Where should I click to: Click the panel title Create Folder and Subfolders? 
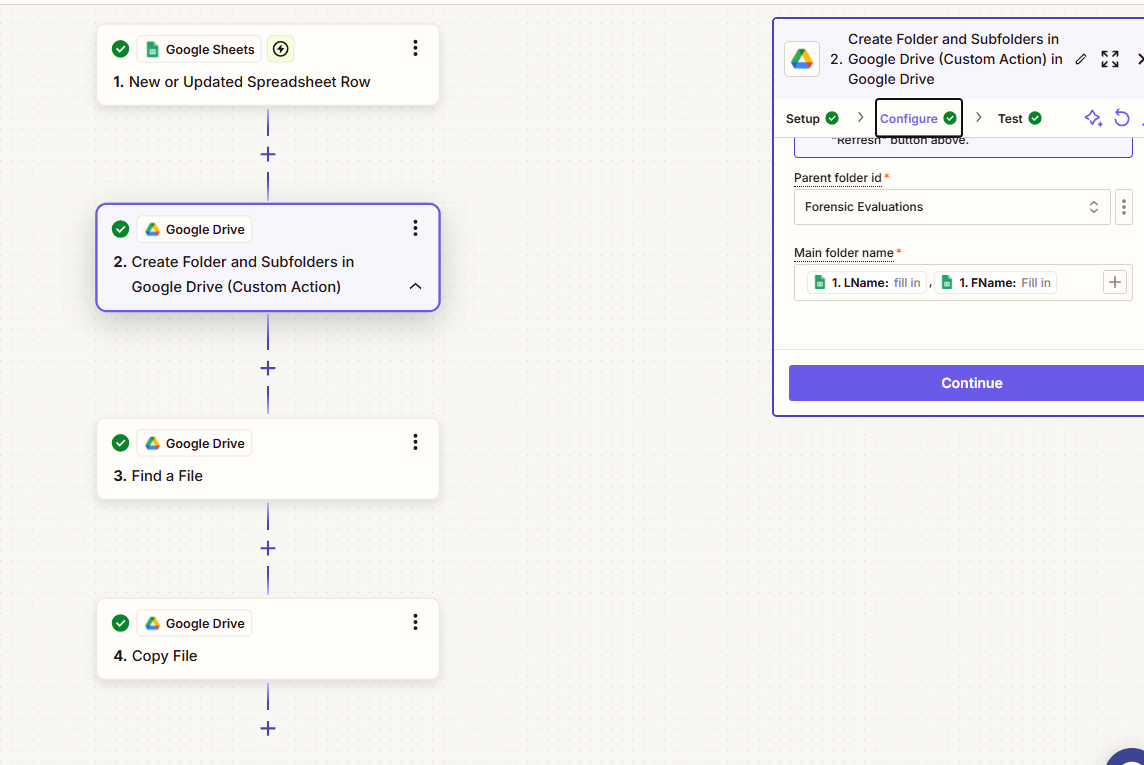coord(954,59)
